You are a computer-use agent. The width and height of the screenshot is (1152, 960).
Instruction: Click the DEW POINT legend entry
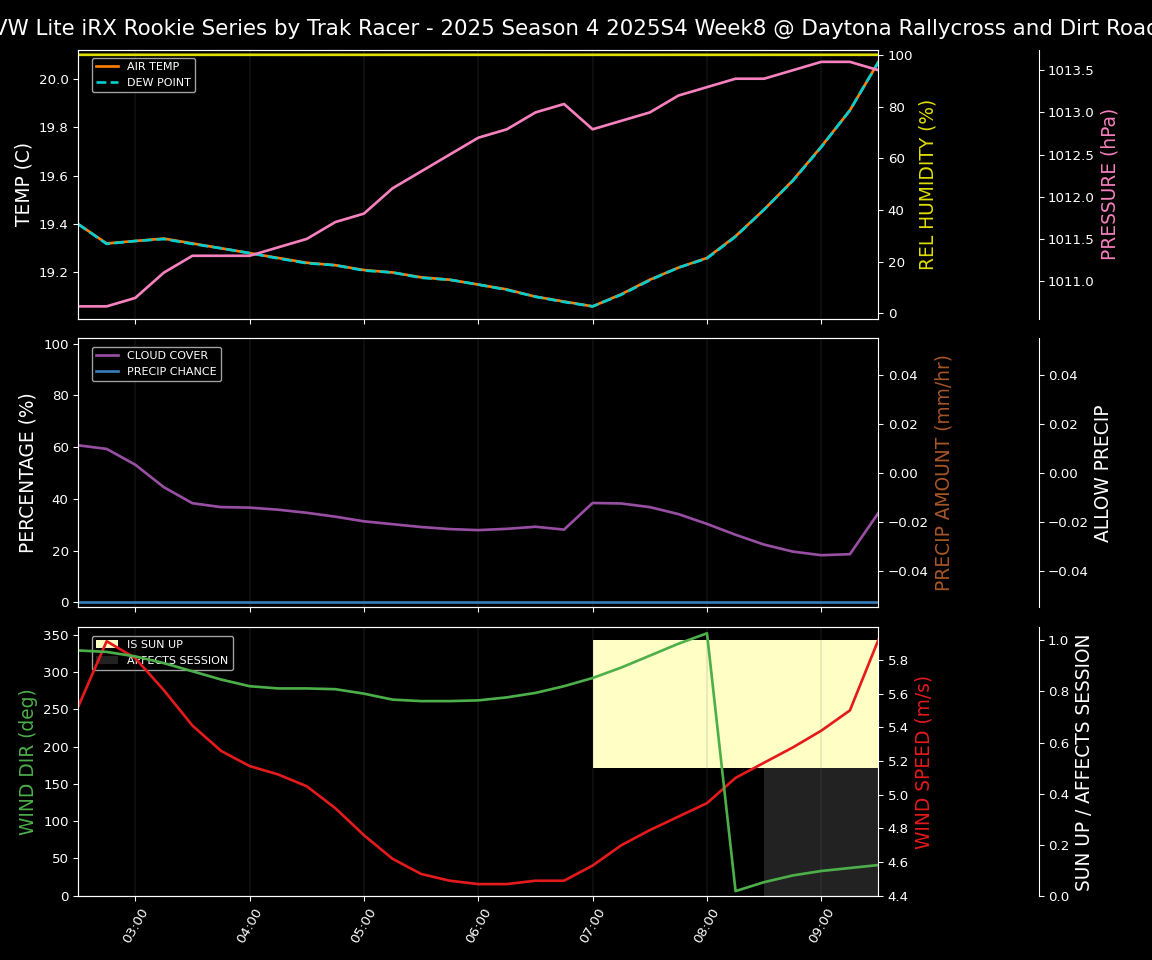coord(158,83)
